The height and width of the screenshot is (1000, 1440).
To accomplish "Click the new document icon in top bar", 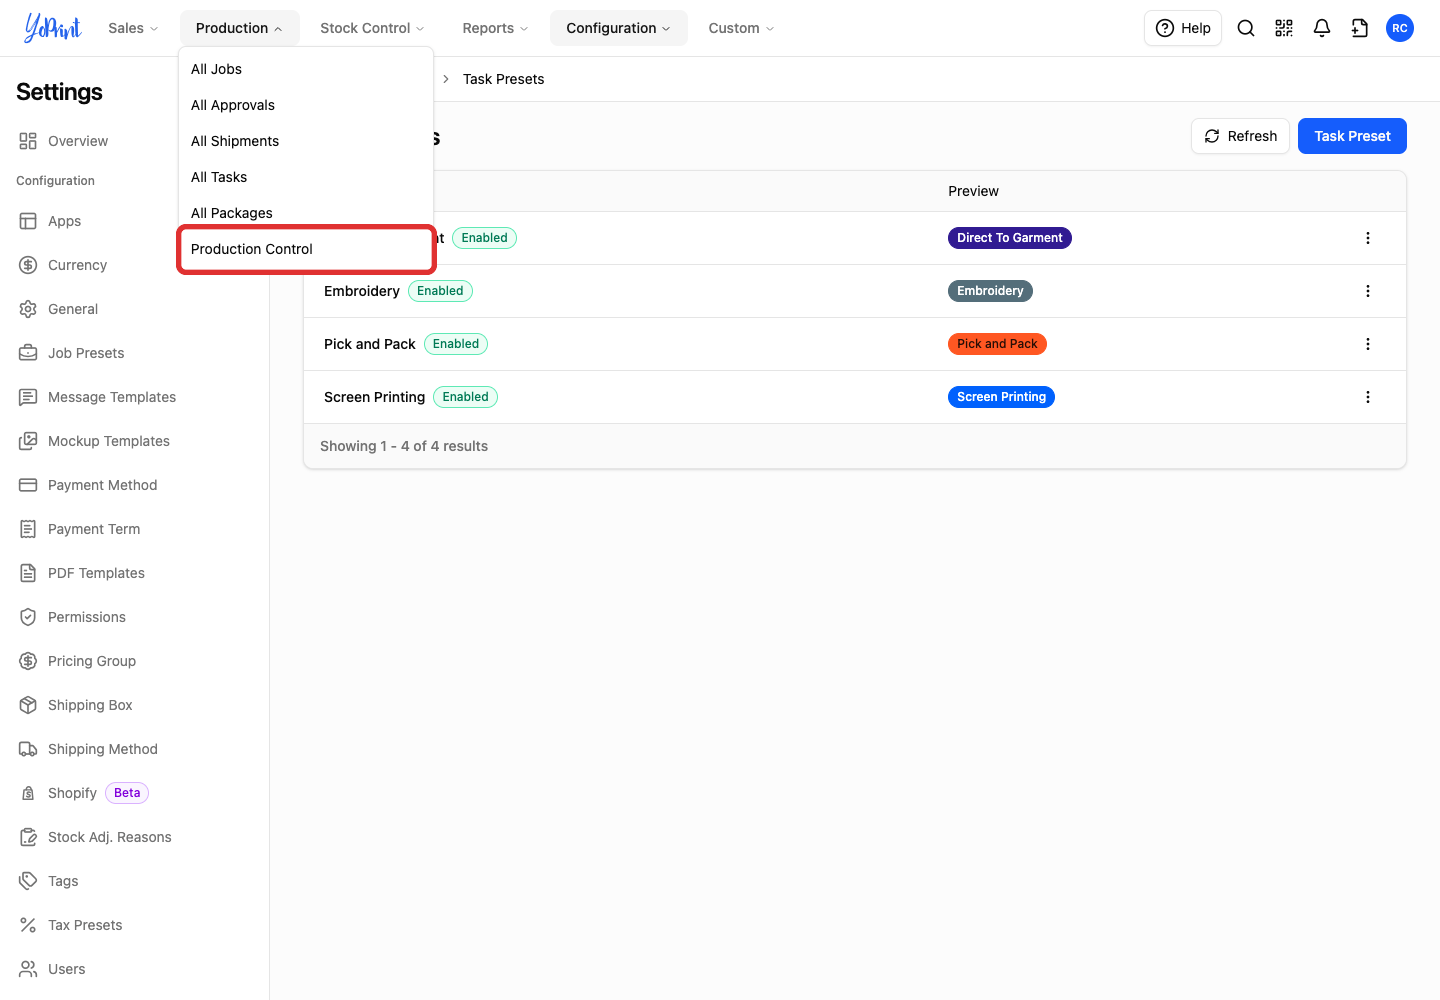I will pos(1360,28).
